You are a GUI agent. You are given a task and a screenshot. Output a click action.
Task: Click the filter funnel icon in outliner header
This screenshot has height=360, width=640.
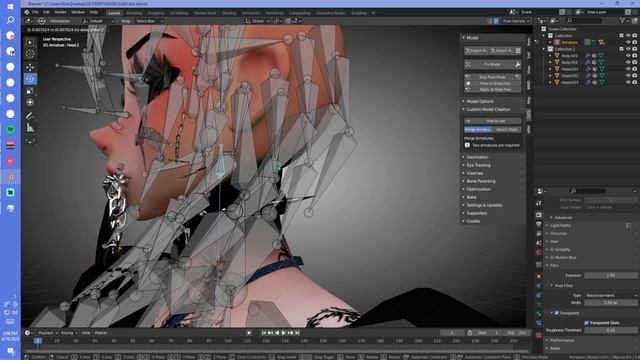622,20
